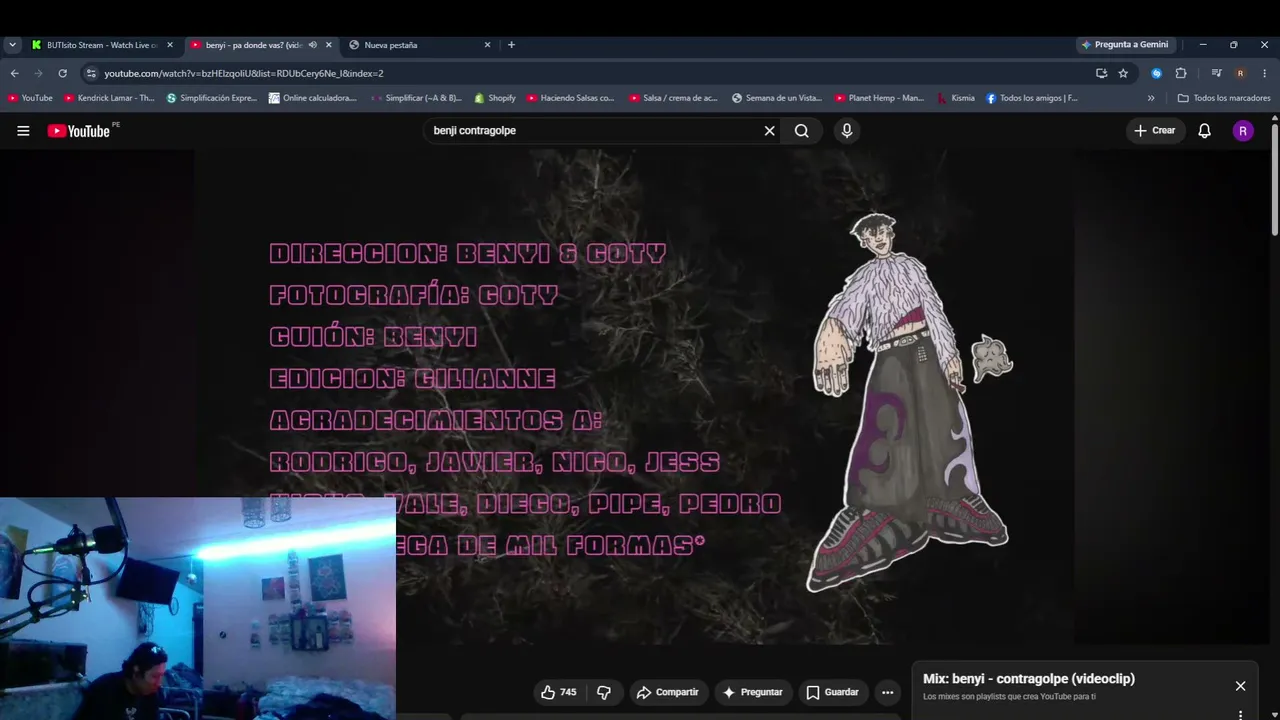Dislike the video
Image resolution: width=1280 pixels, height=720 pixels.
click(604, 692)
